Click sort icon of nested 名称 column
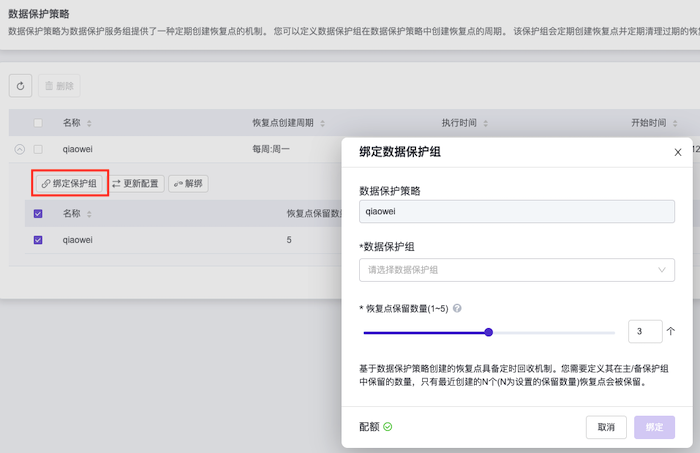The height and width of the screenshot is (453, 700). (89, 214)
